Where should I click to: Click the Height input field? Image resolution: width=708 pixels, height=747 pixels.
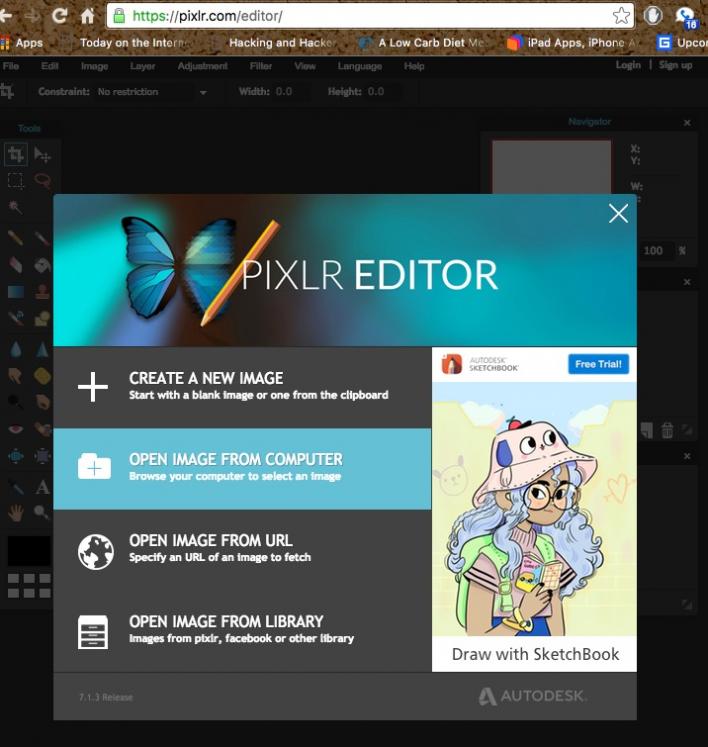click(384, 91)
